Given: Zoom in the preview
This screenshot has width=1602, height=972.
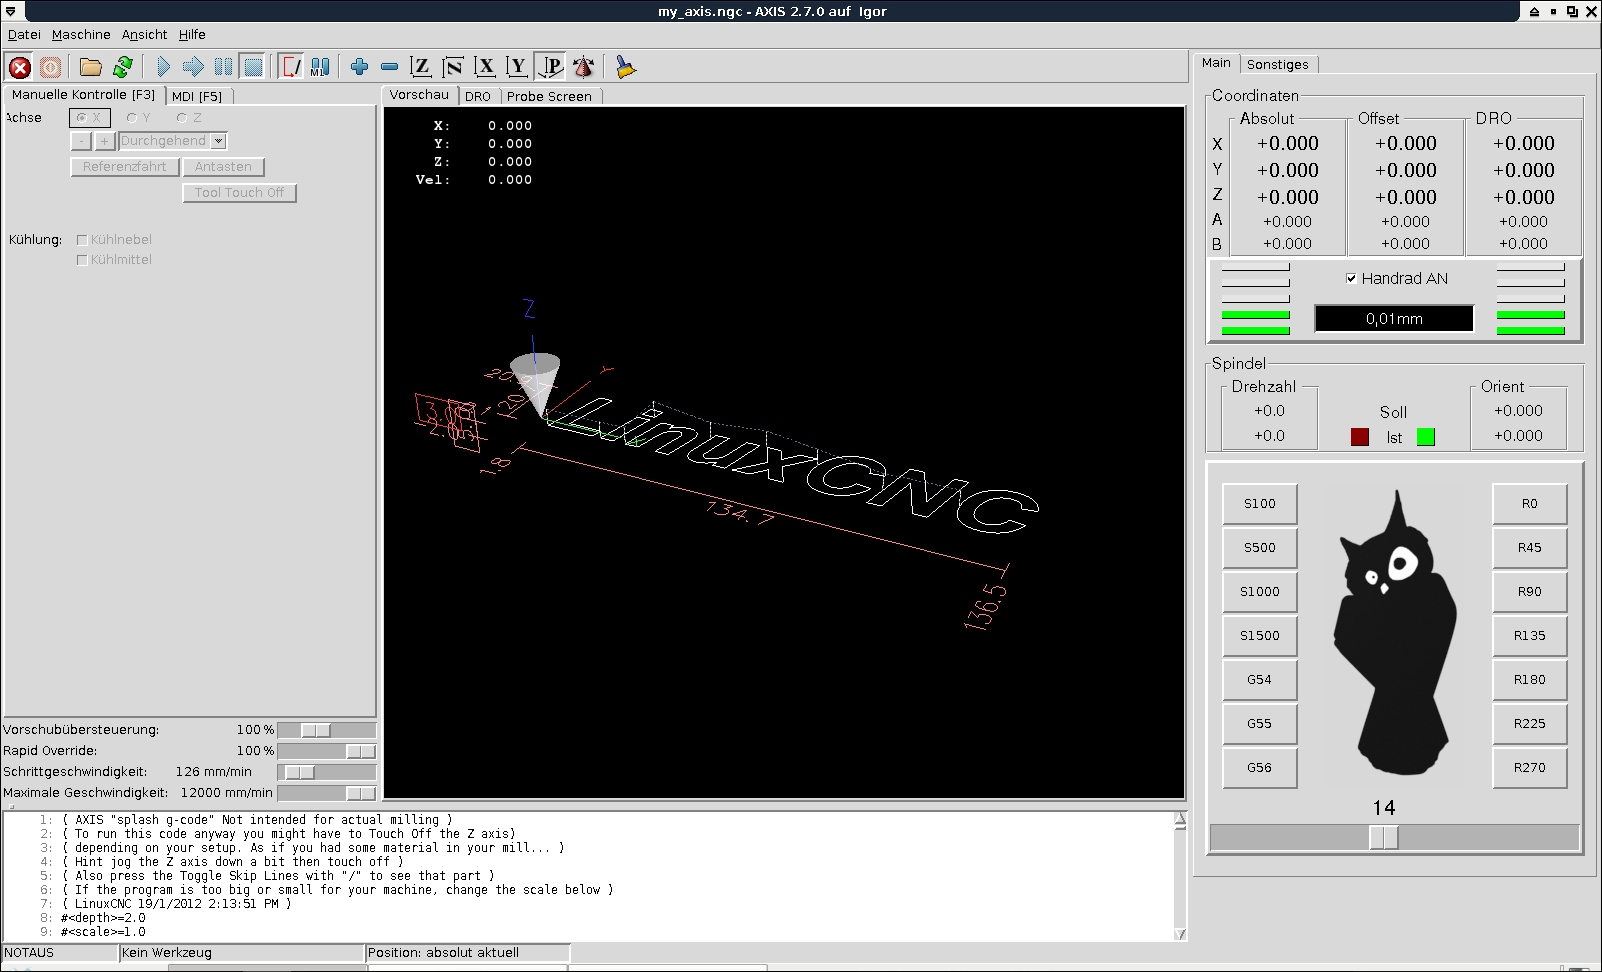Looking at the screenshot, I should [x=360, y=67].
